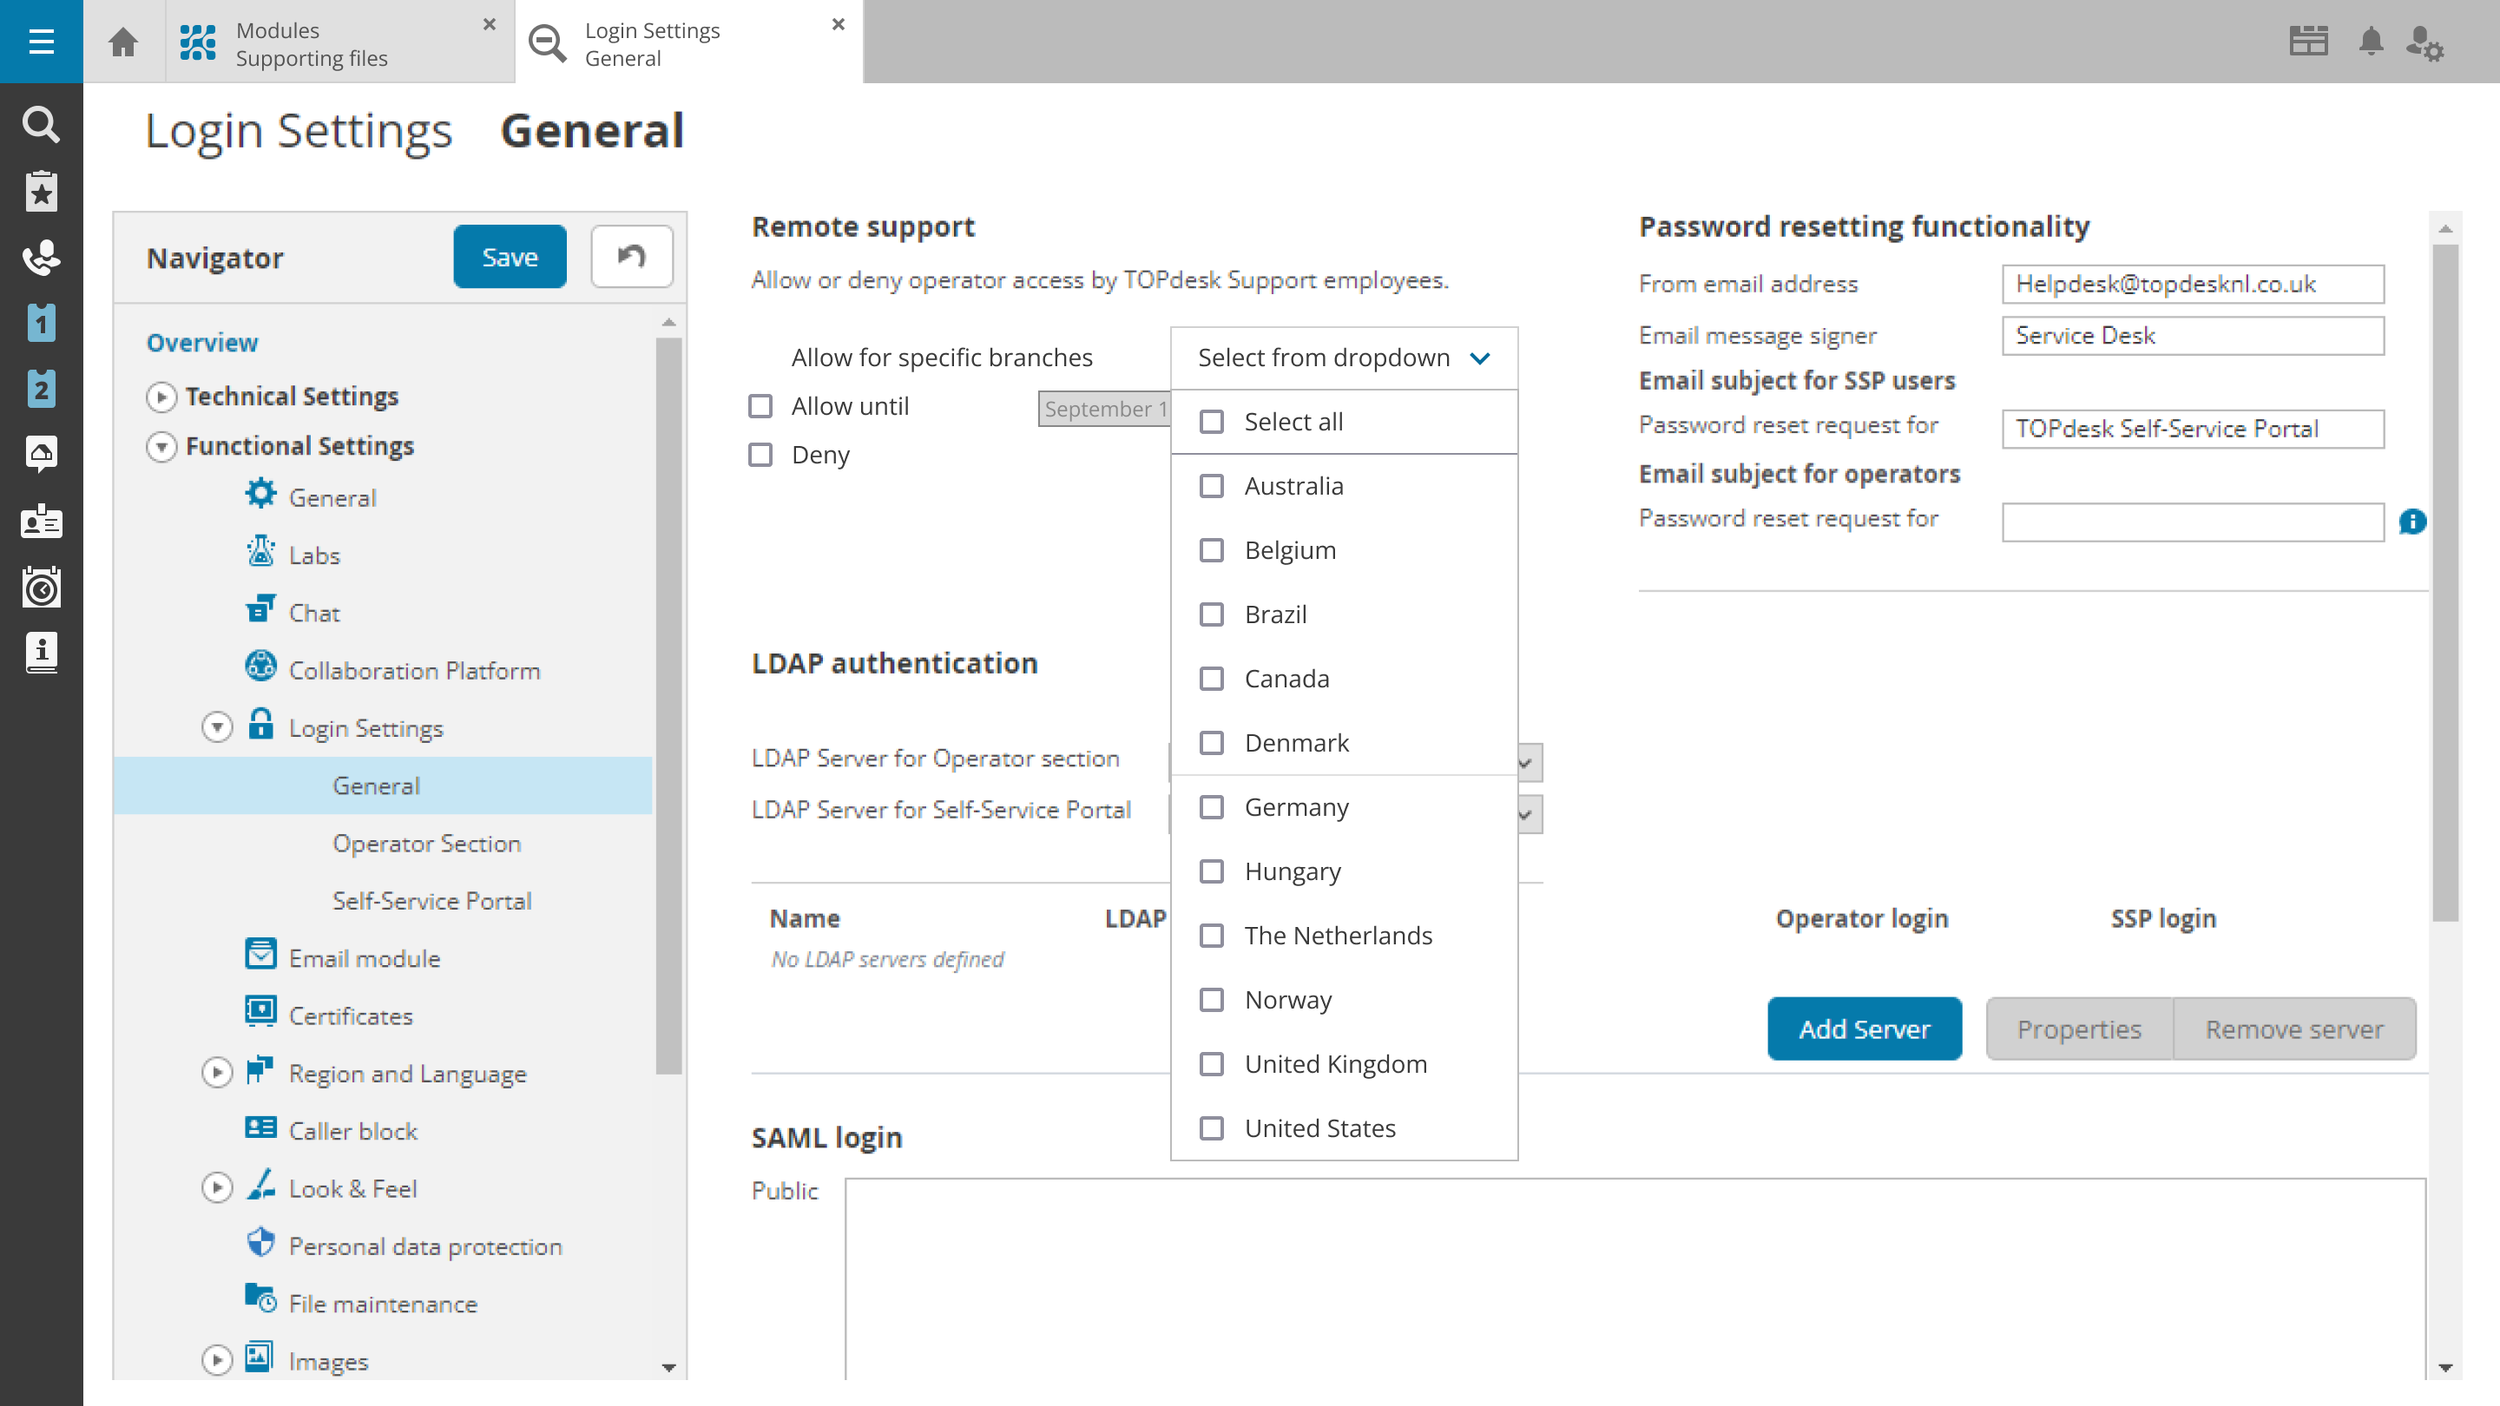Open the dashboard icon top right
Screen dimensions: 2500x1406
point(2308,41)
